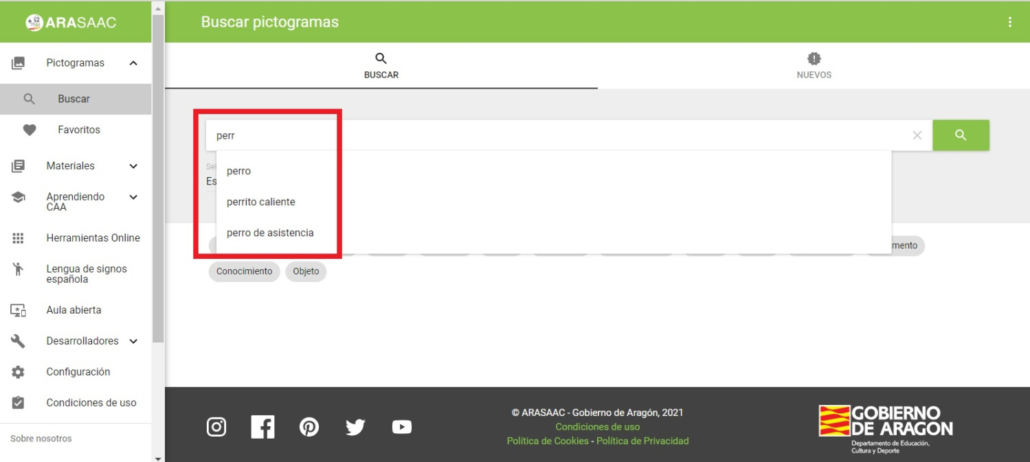Open the Twitter page from footer
1030x462 pixels.
pyautogui.click(x=355, y=427)
